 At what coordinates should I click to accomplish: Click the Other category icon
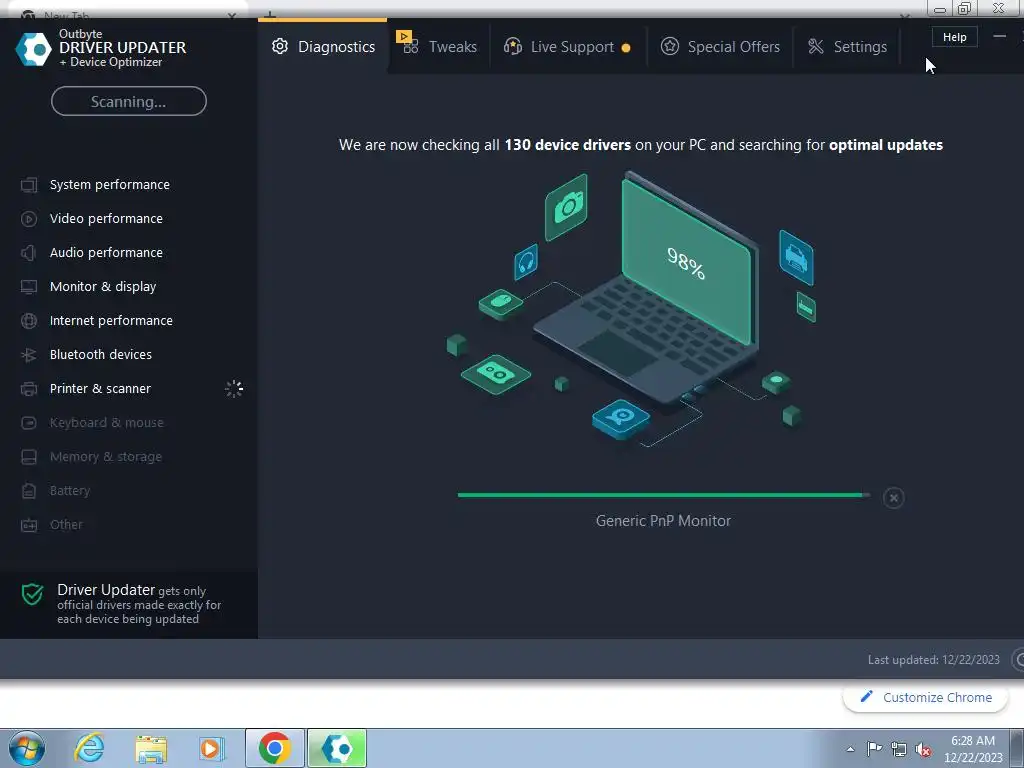[29, 524]
